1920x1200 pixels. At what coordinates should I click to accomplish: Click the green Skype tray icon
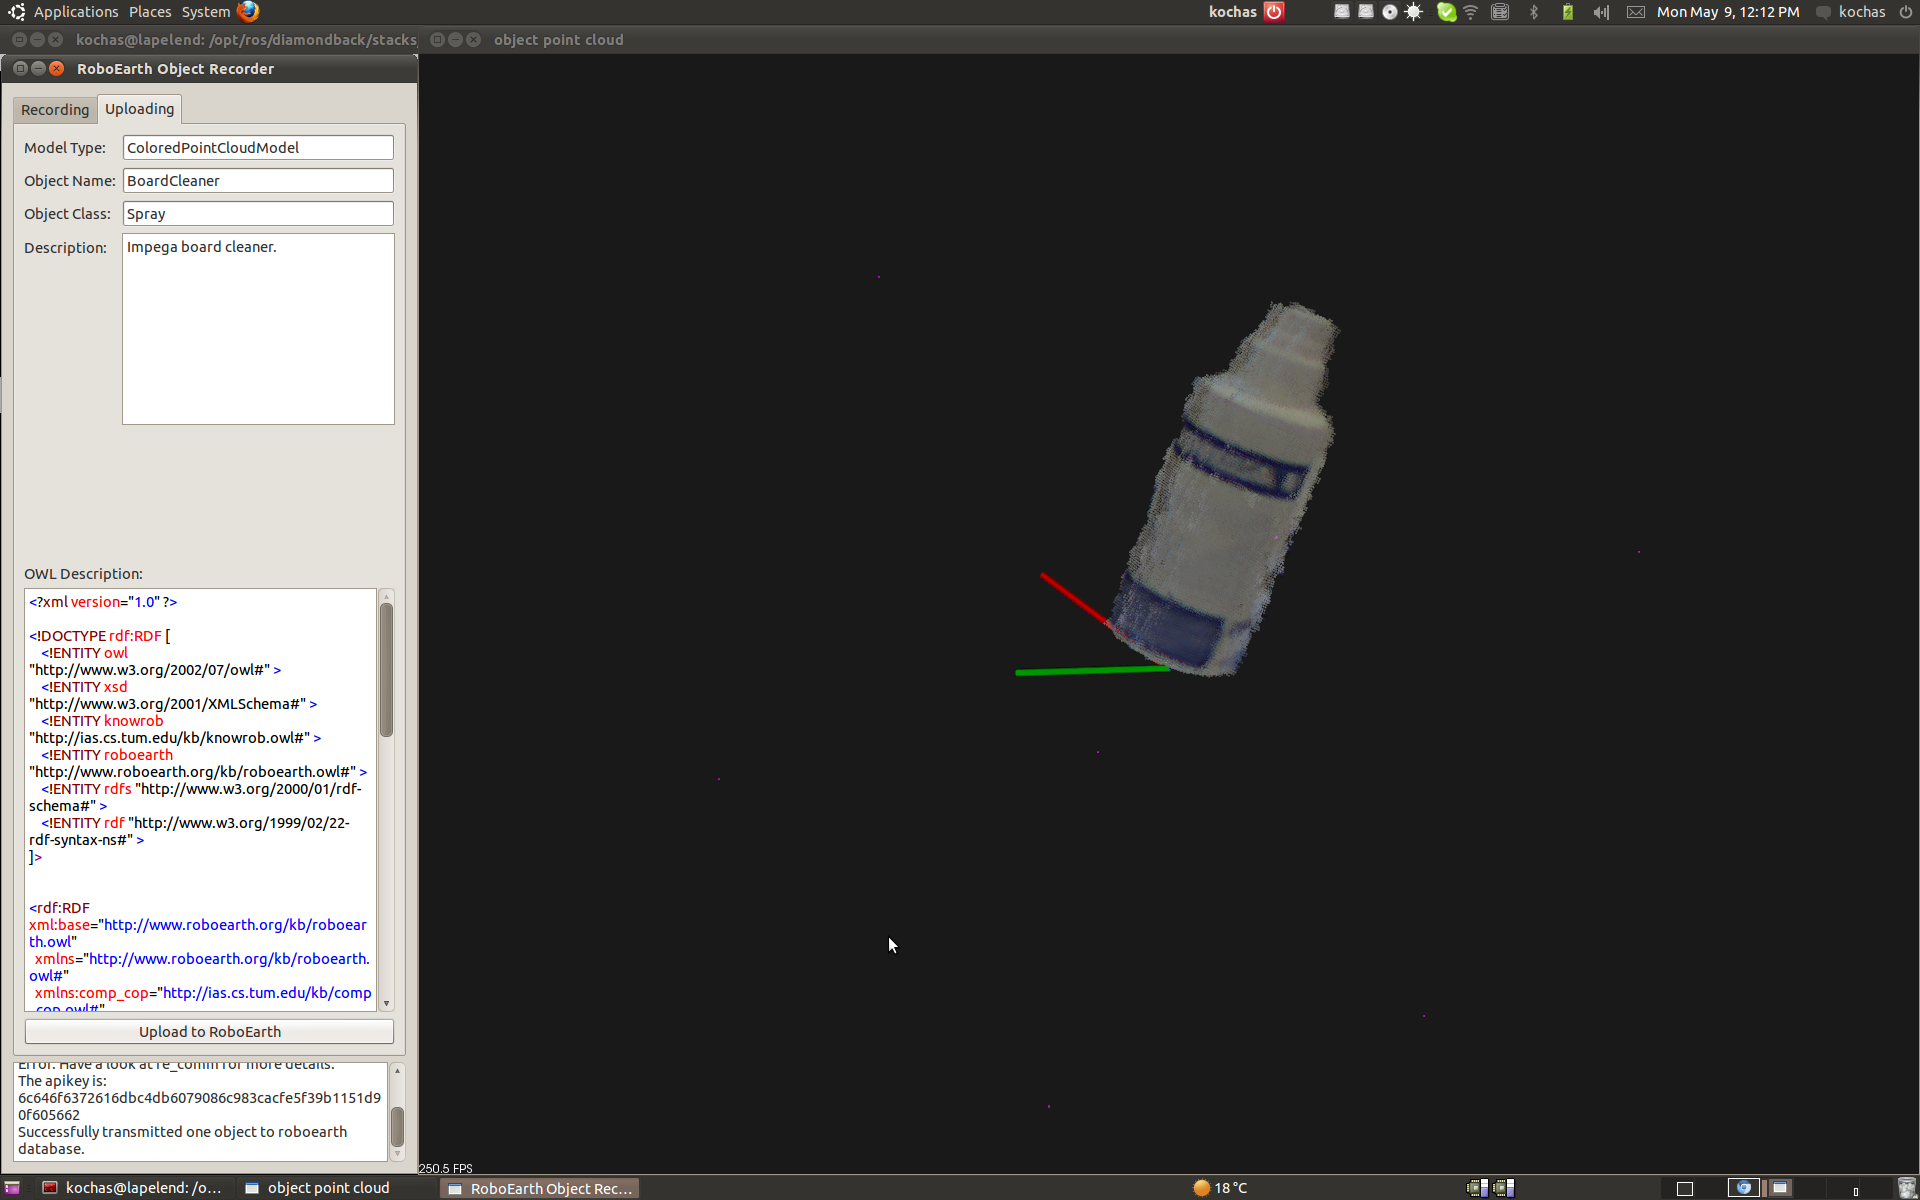1445,12
